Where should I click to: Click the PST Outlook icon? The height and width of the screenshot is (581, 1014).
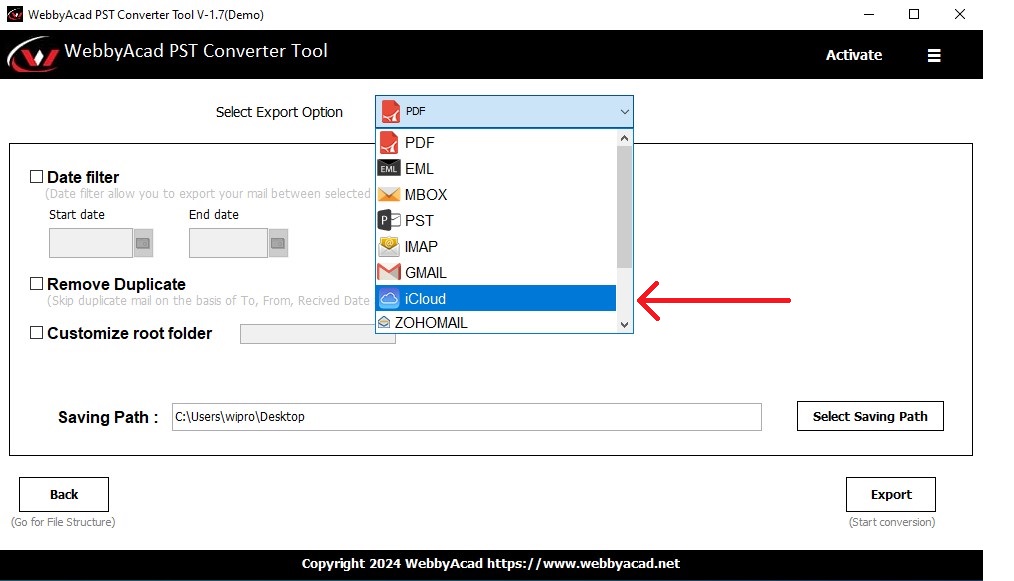point(389,220)
